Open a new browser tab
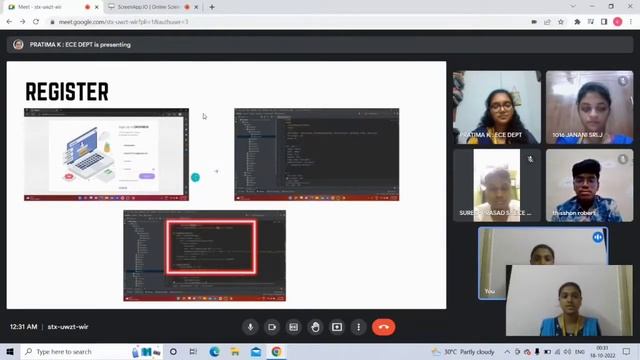 click(x=211, y=7)
